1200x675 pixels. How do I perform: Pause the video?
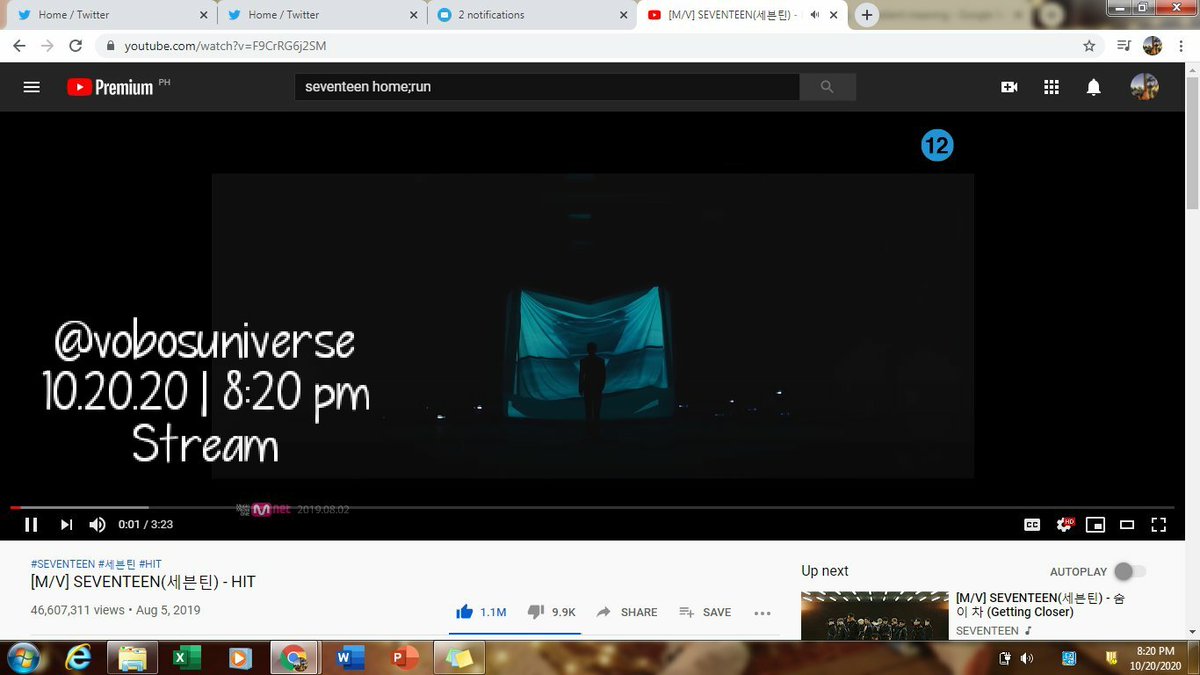point(31,524)
